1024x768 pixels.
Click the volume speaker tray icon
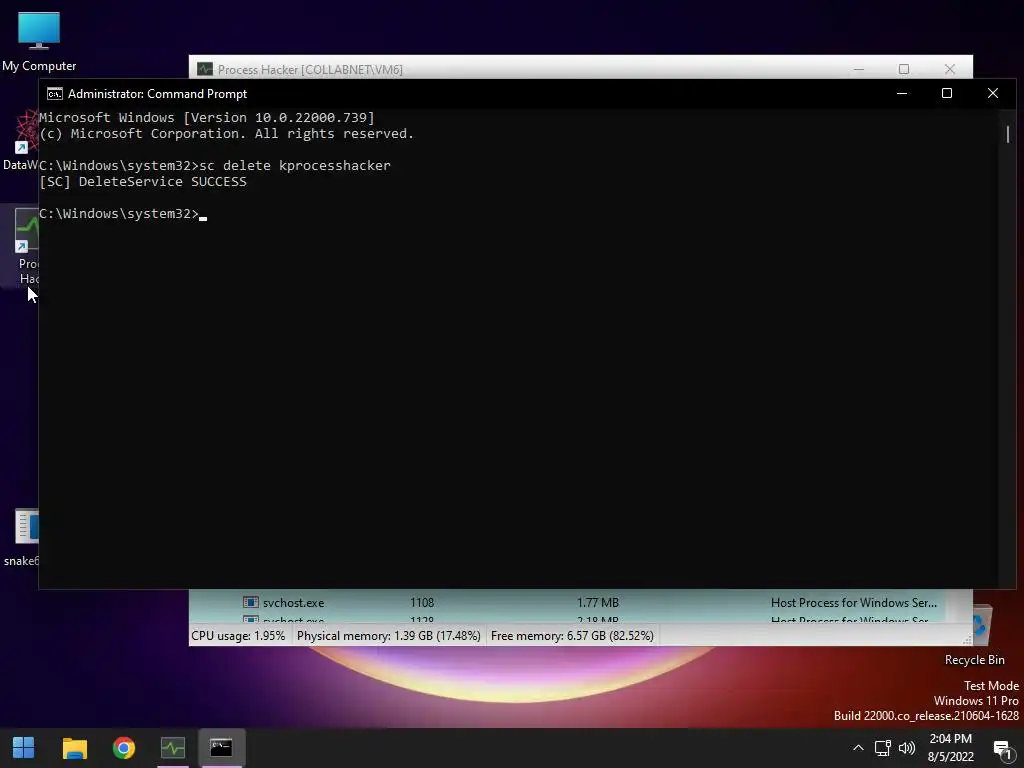[906, 748]
